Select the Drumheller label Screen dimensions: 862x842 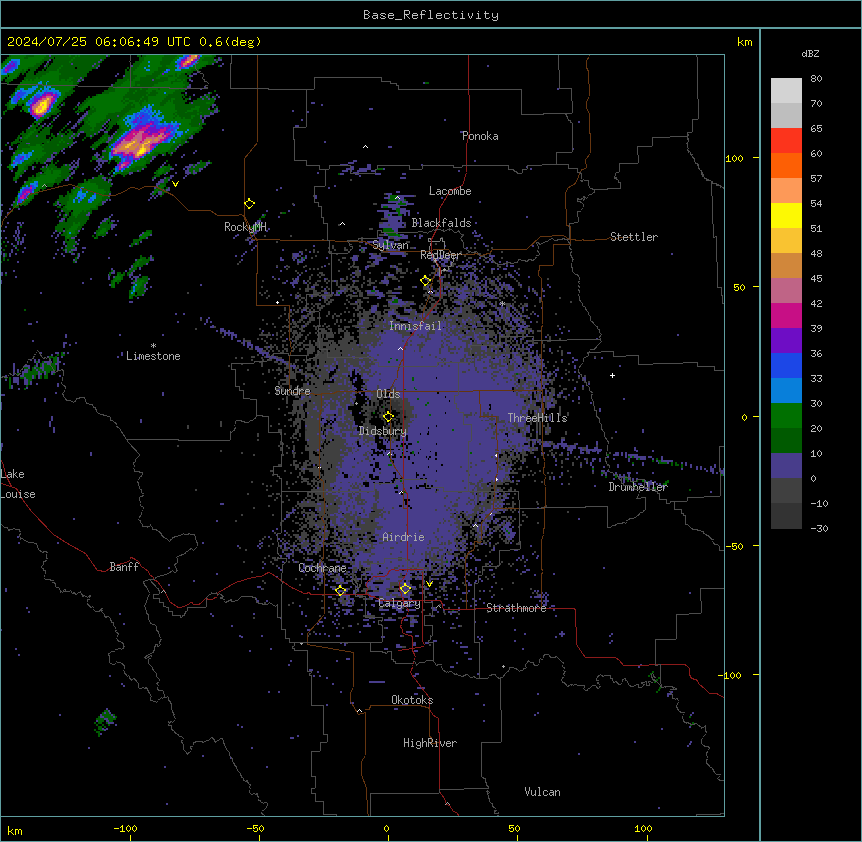(x=638, y=487)
